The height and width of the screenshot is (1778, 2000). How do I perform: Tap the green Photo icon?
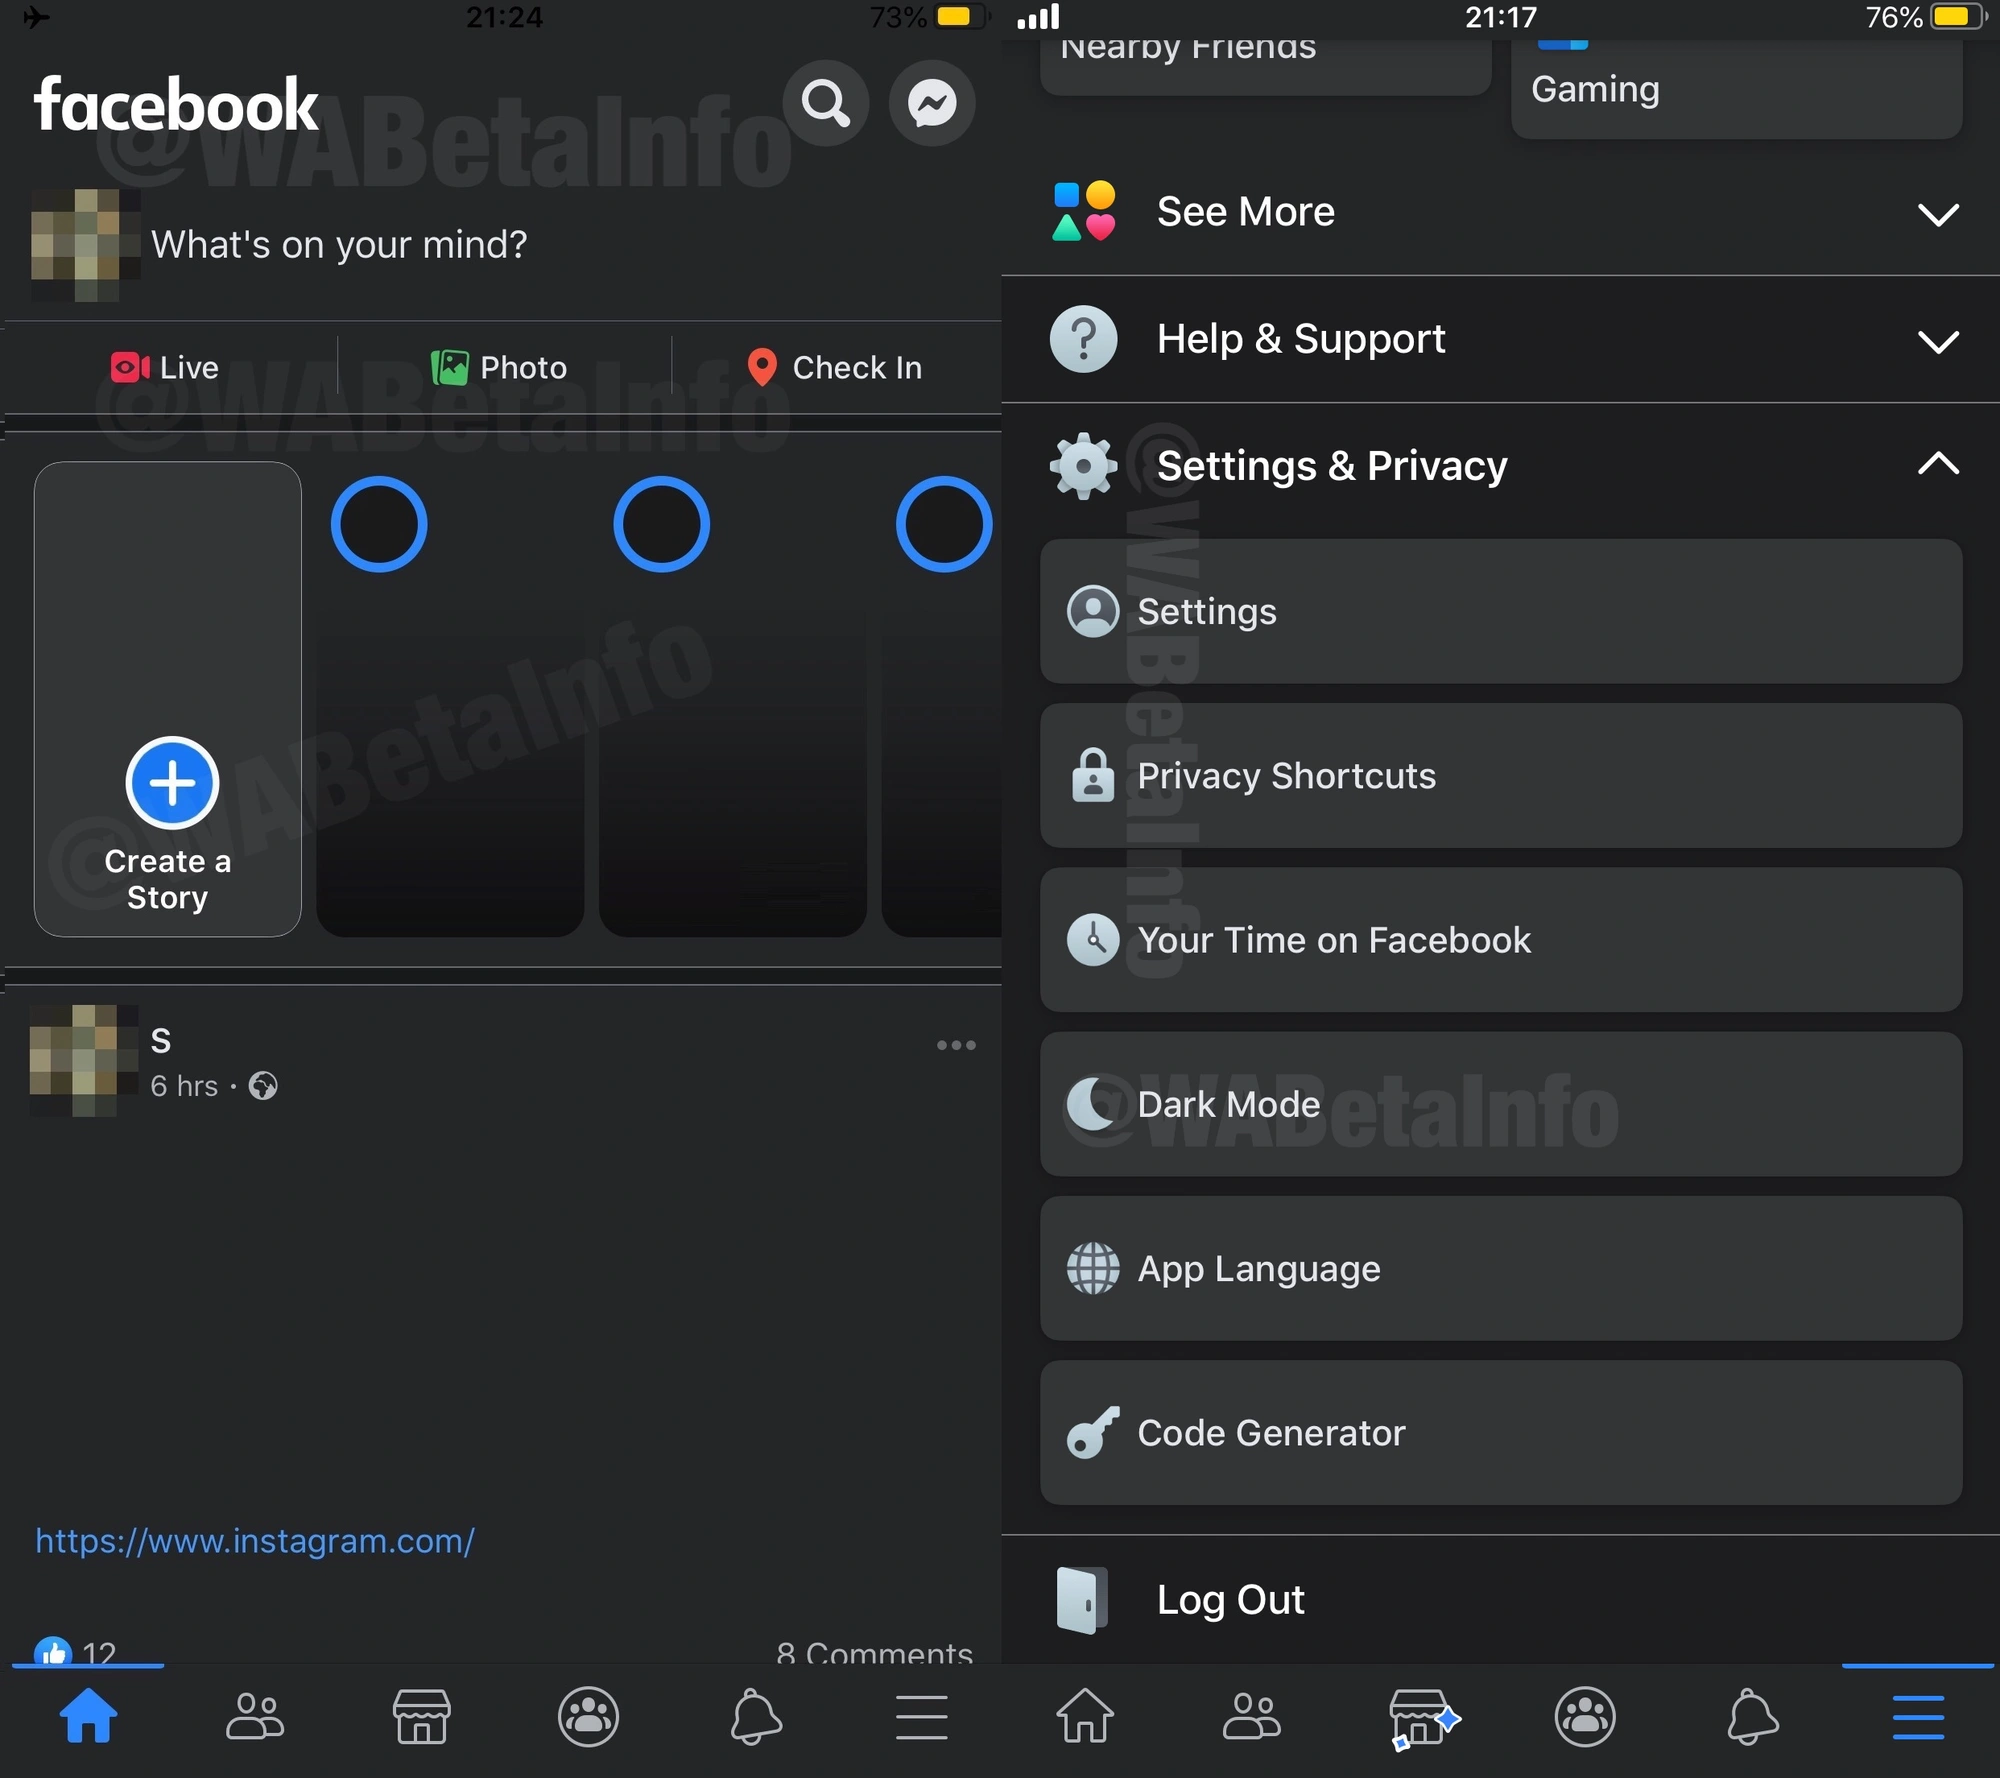[x=449, y=367]
